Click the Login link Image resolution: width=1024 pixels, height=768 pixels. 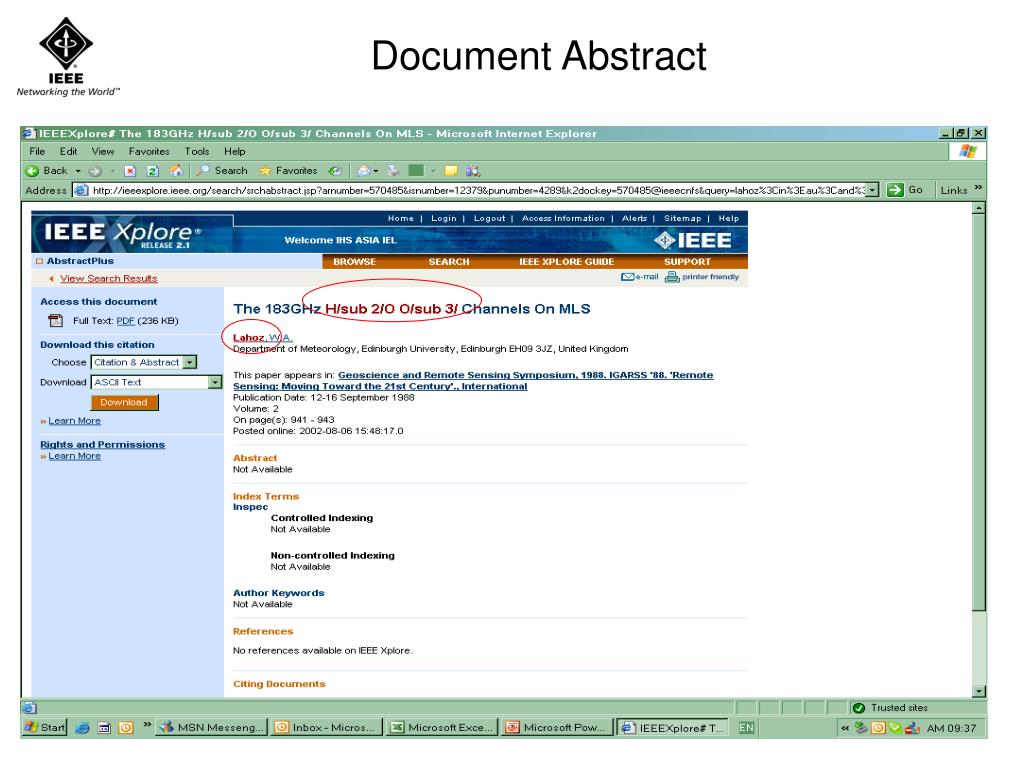click(443, 219)
